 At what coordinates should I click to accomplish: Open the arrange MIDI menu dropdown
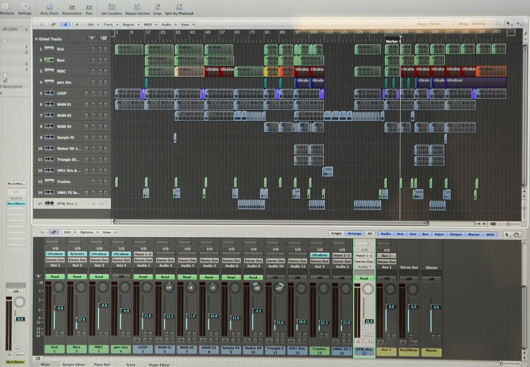tap(150, 24)
